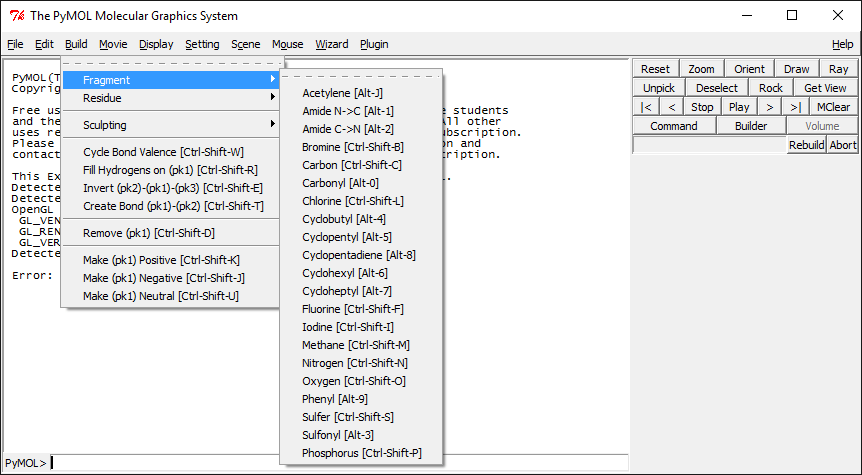Select Oxygen fragment
The width and height of the screenshot is (862, 475).
[x=361, y=382]
